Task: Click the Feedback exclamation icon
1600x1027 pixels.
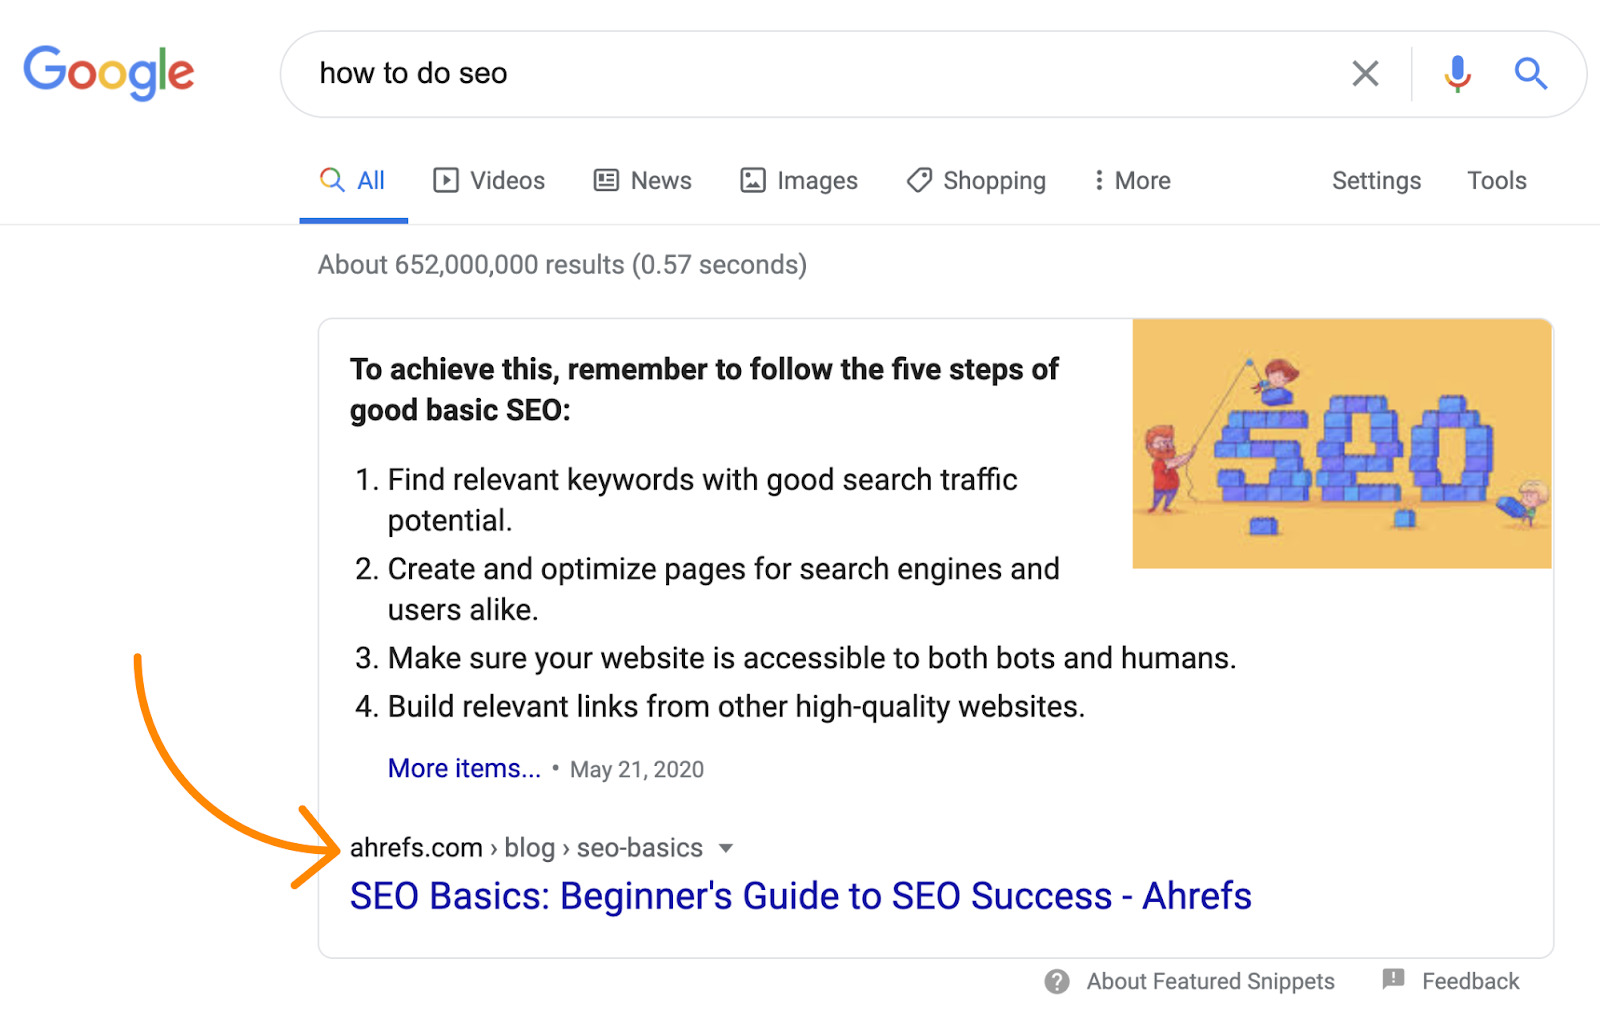Action: click(x=1392, y=981)
